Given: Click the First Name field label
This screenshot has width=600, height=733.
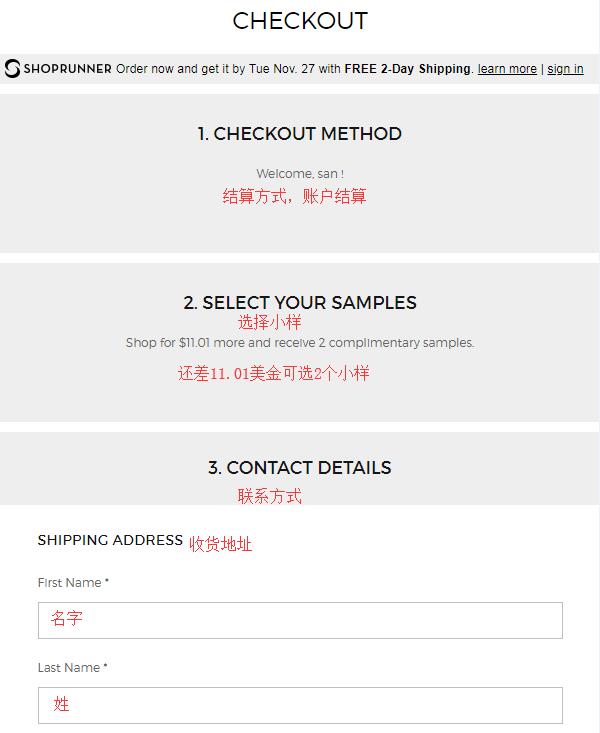Looking at the screenshot, I should [x=73, y=582].
